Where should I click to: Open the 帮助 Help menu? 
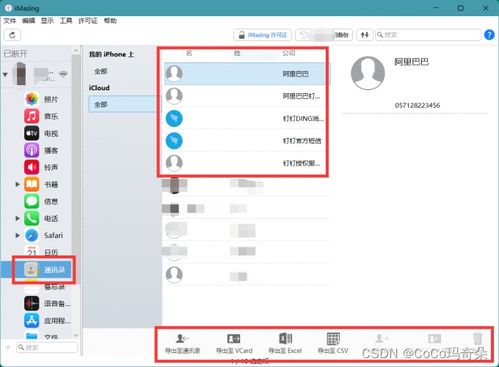(110, 21)
